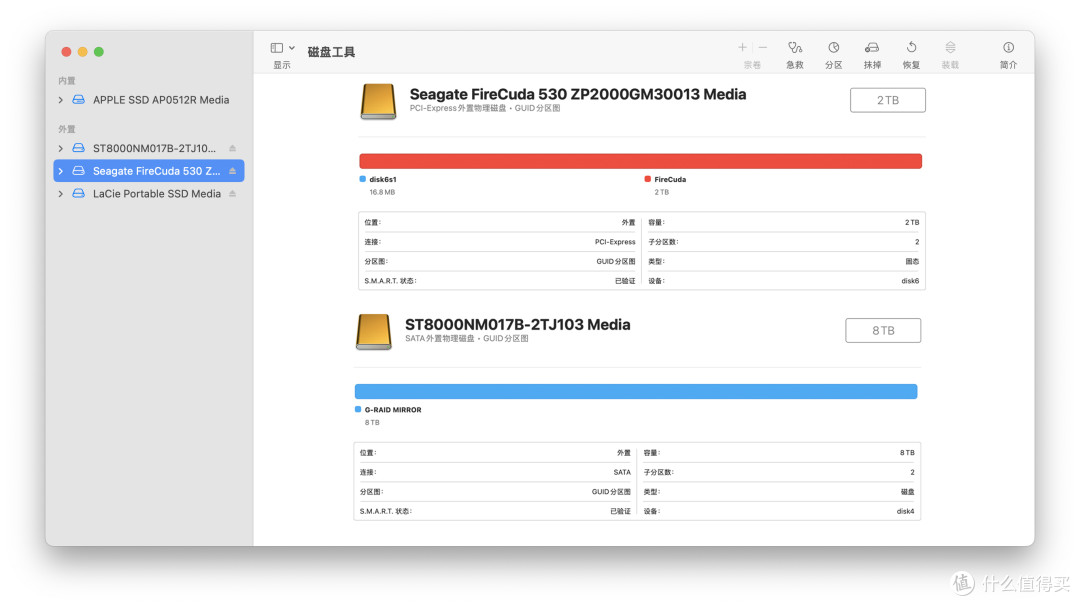Image resolution: width=1080 pixels, height=606 pixels.
Task: Eject the Seagate FireCuda 530 disk
Action: (x=233, y=171)
